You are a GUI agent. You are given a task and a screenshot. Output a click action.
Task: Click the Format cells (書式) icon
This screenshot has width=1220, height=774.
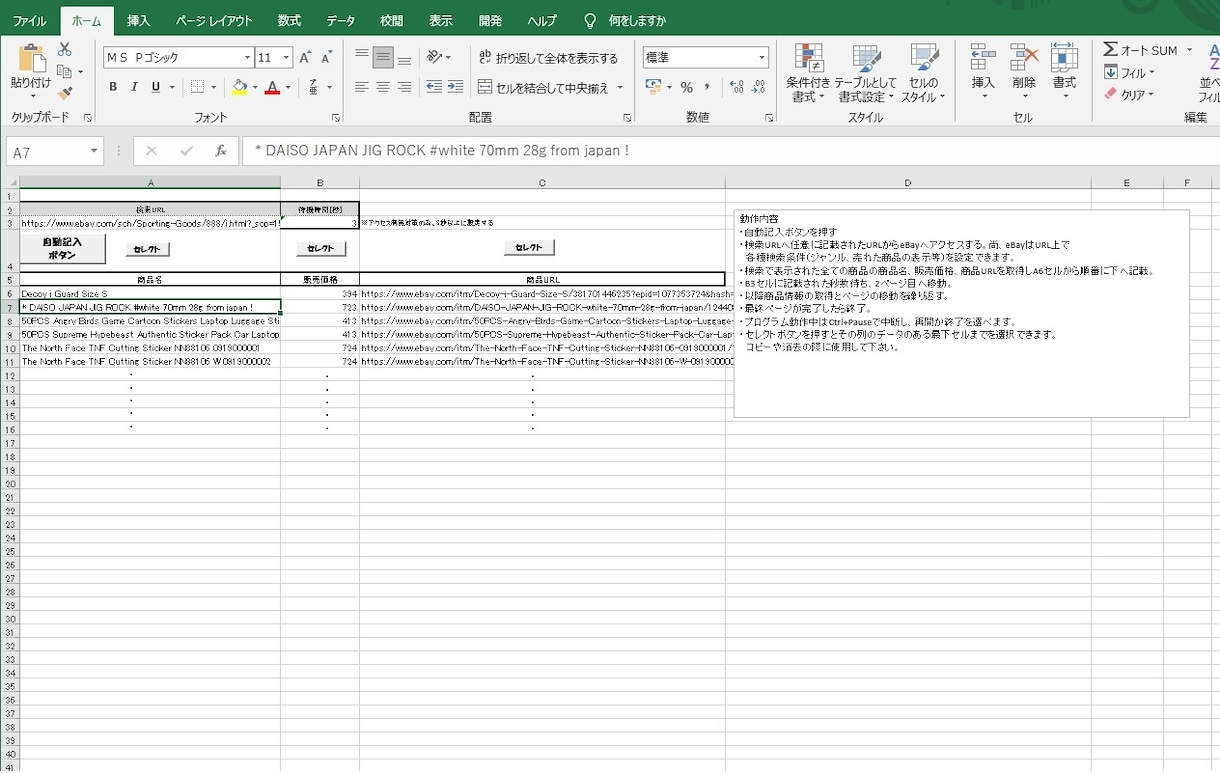(1064, 57)
